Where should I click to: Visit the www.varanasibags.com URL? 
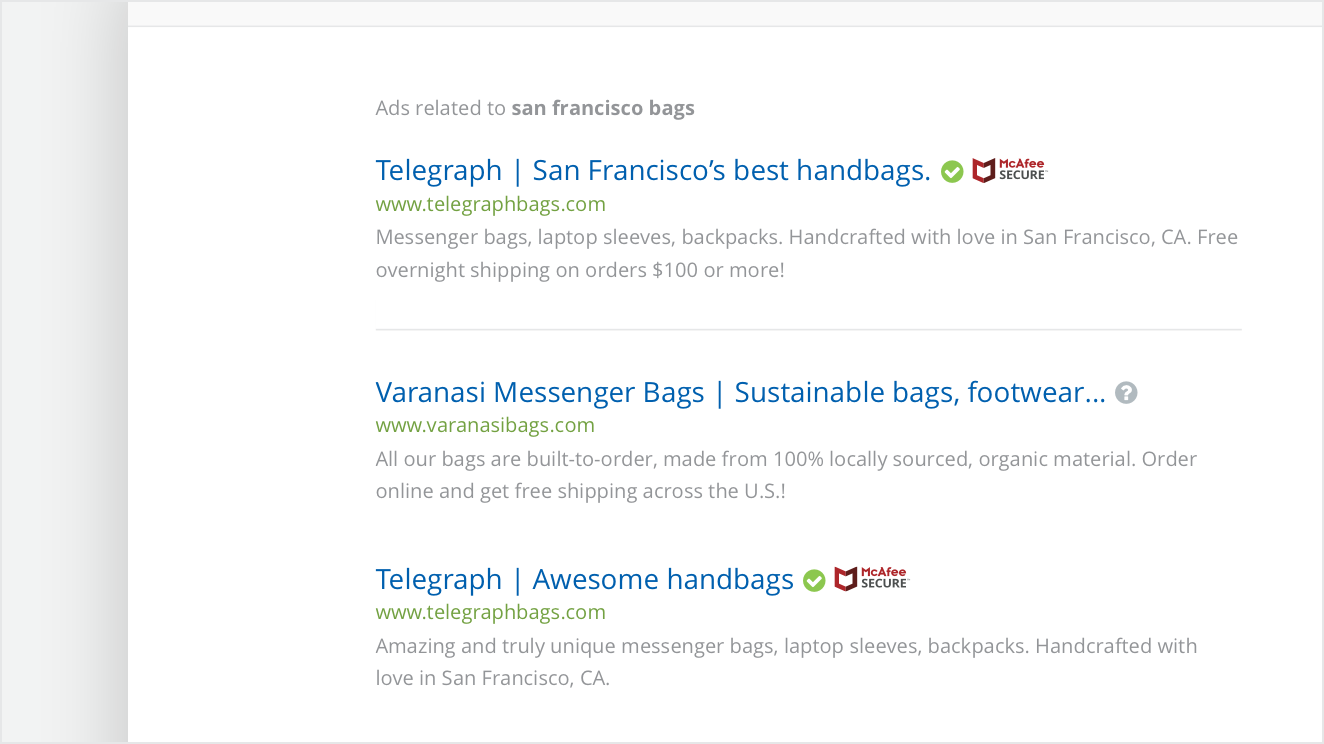coord(485,426)
